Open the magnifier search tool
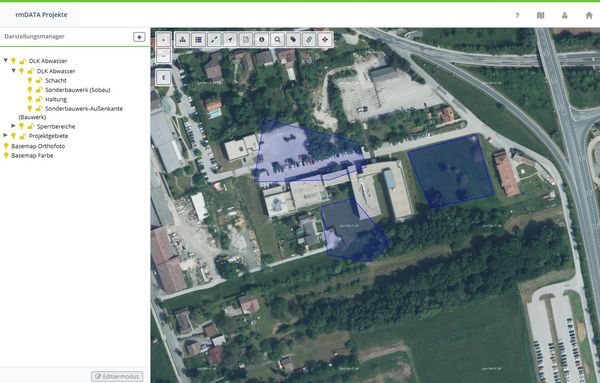Screen dimensions: 600x383 point(277,39)
